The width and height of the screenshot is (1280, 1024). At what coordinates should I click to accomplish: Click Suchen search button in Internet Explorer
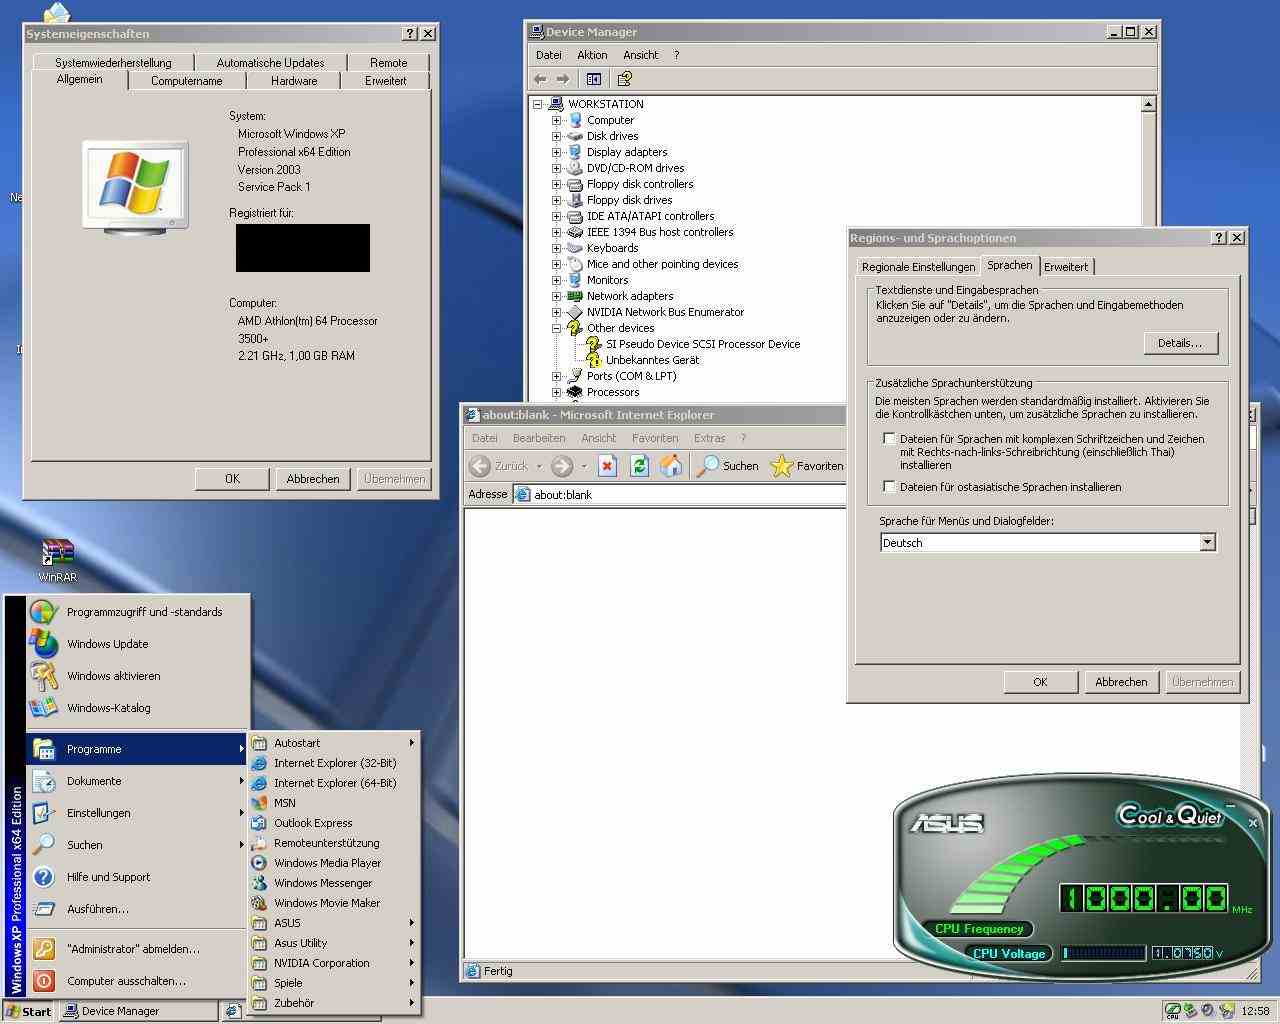(728, 466)
